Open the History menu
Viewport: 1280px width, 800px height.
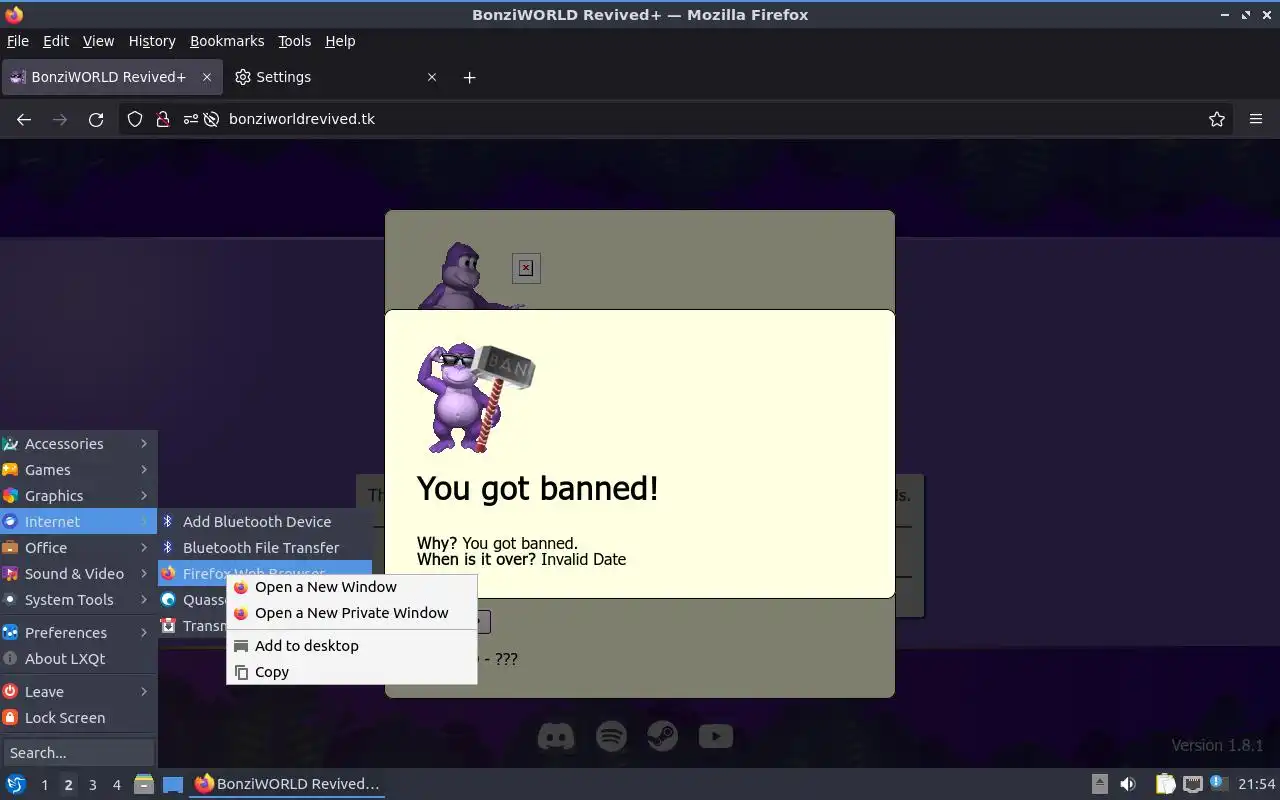pyautogui.click(x=152, y=41)
